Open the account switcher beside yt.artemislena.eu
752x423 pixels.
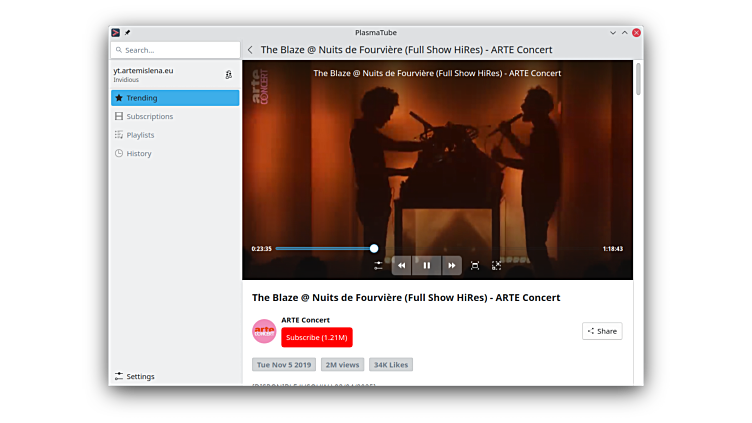tap(229, 74)
